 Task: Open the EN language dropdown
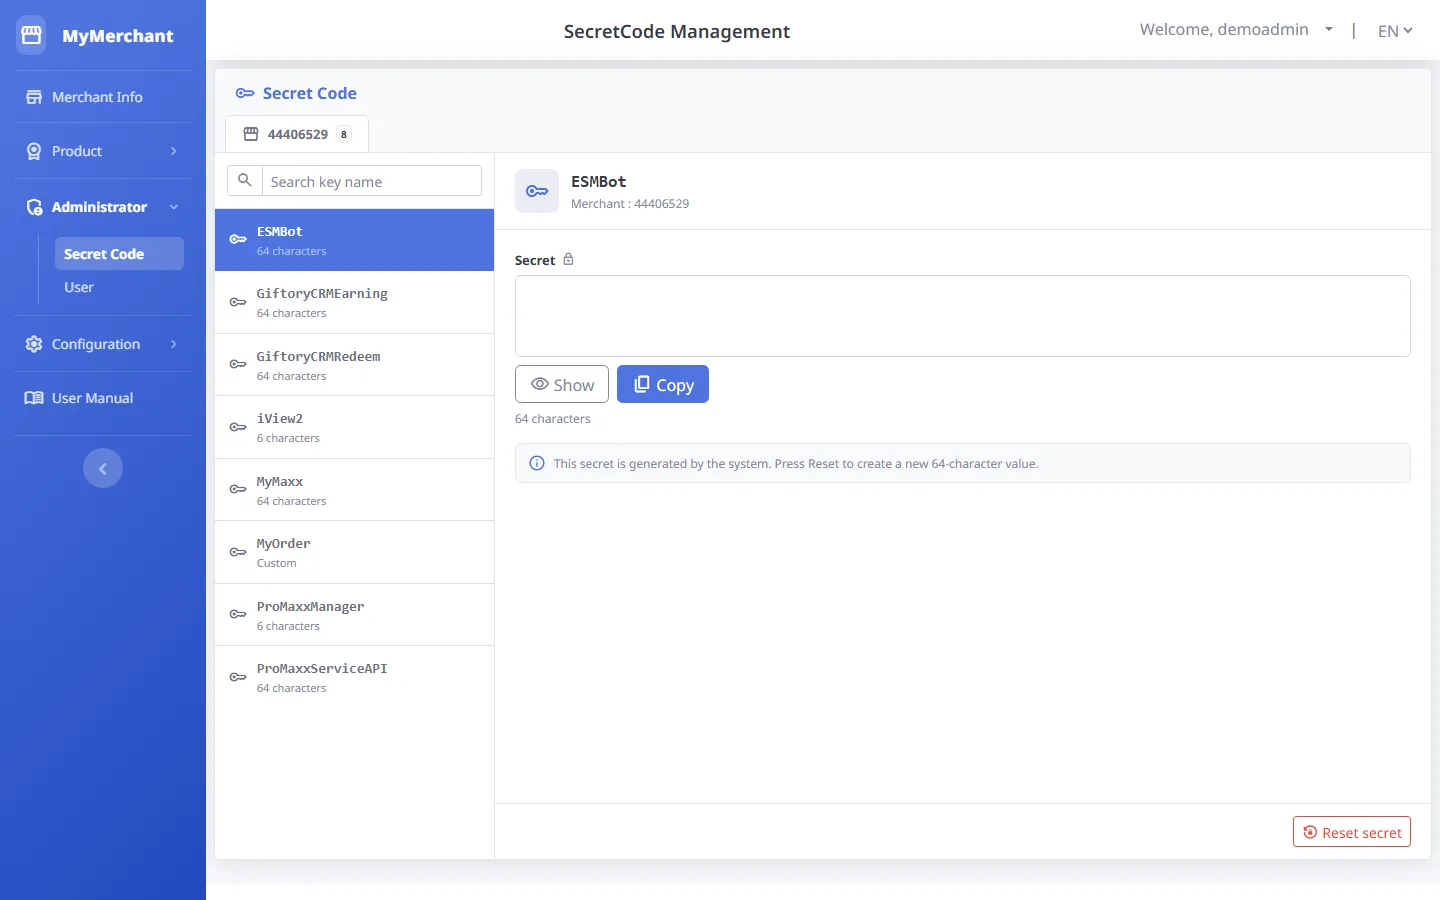tap(1395, 31)
